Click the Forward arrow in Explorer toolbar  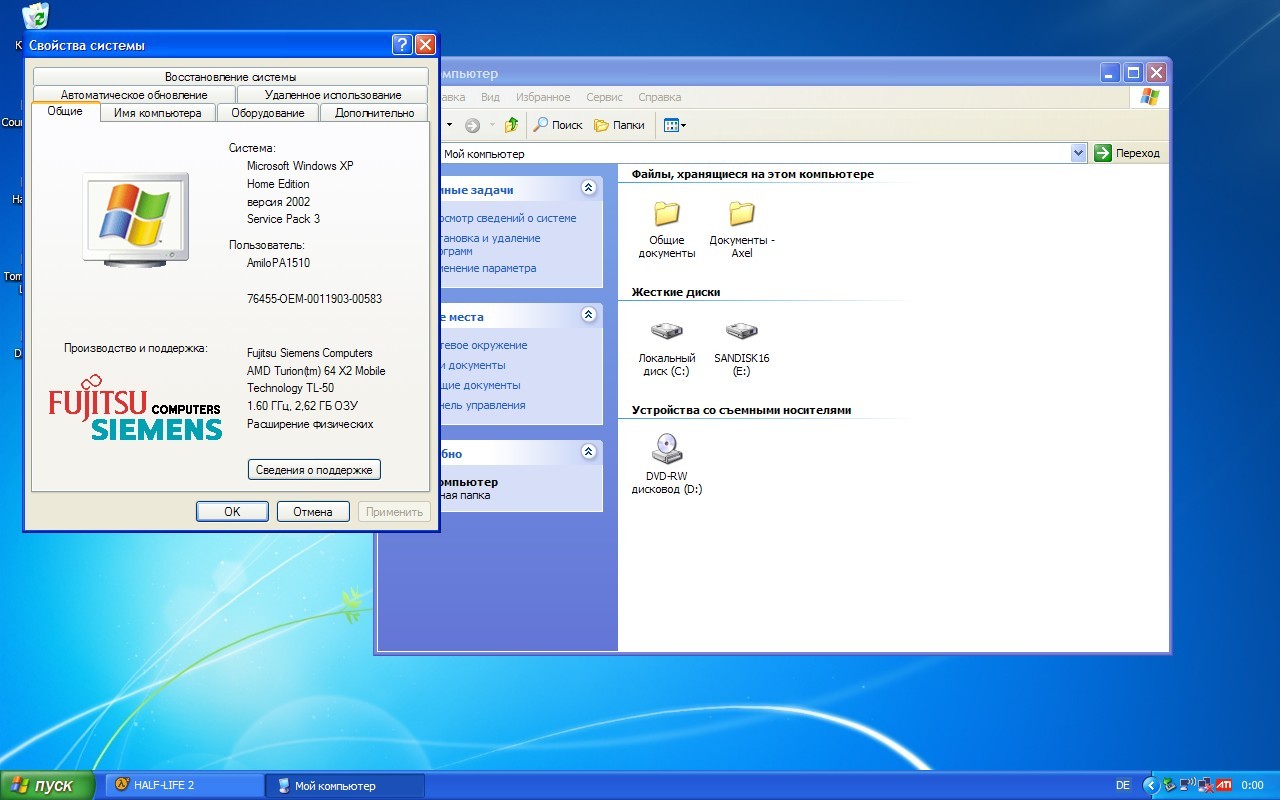coord(472,125)
